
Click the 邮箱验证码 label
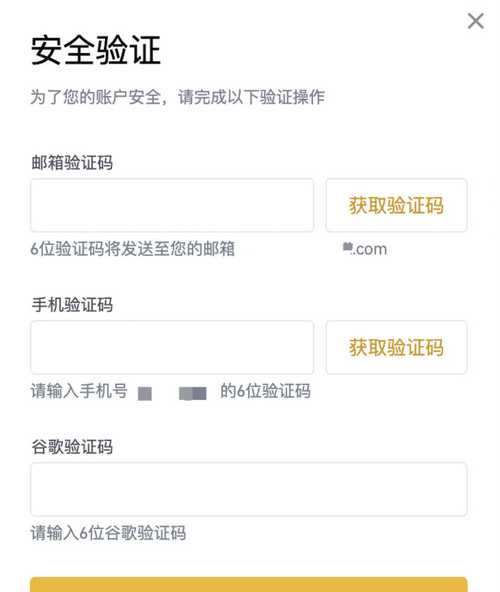coord(72,162)
